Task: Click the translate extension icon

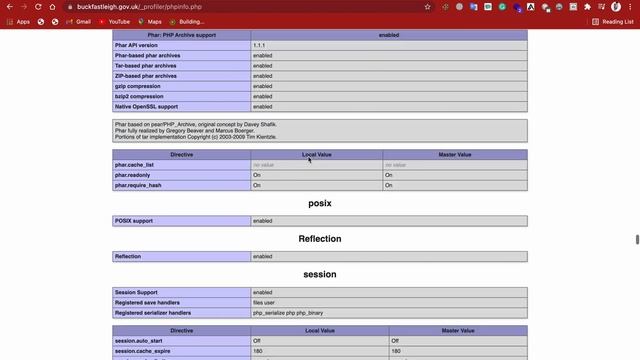Action: [x=473, y=7]
